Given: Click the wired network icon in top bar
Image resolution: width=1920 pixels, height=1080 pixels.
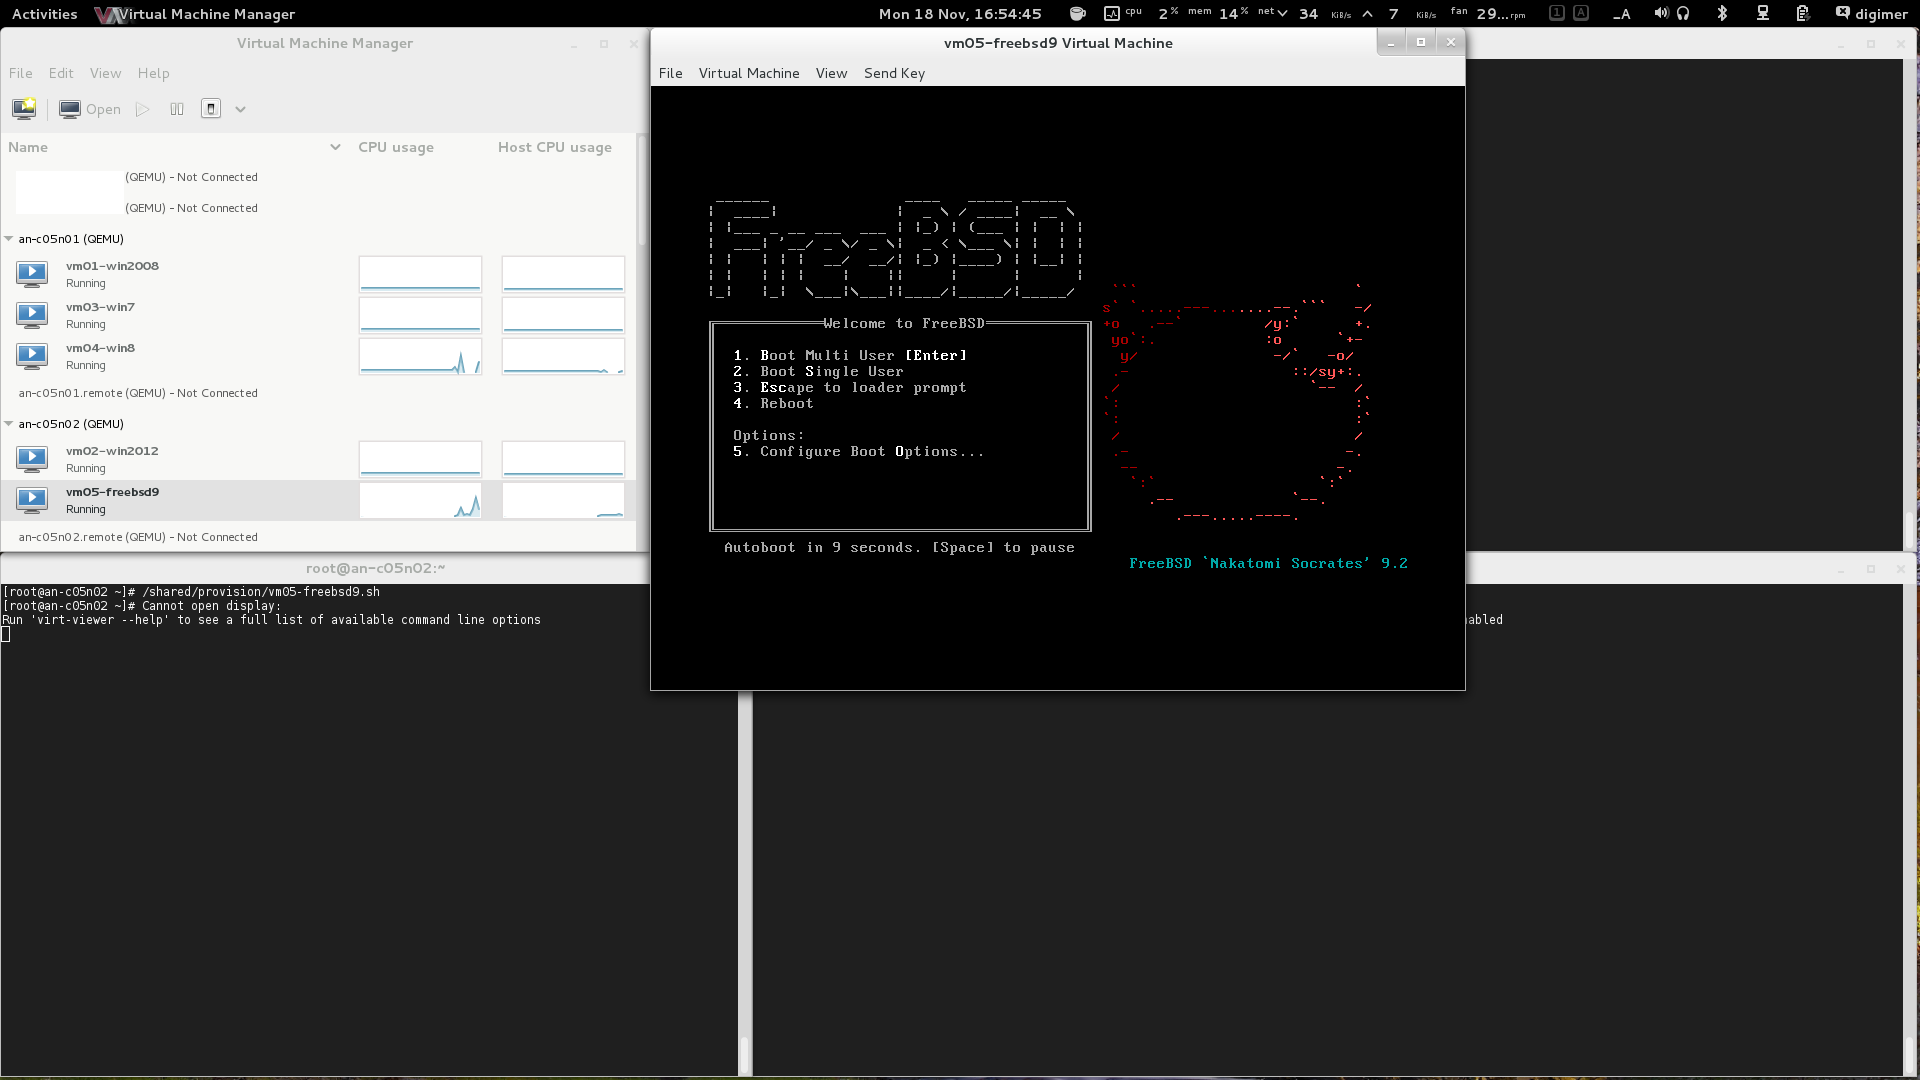Looking at the screenshot, I should click(1762, 14).
